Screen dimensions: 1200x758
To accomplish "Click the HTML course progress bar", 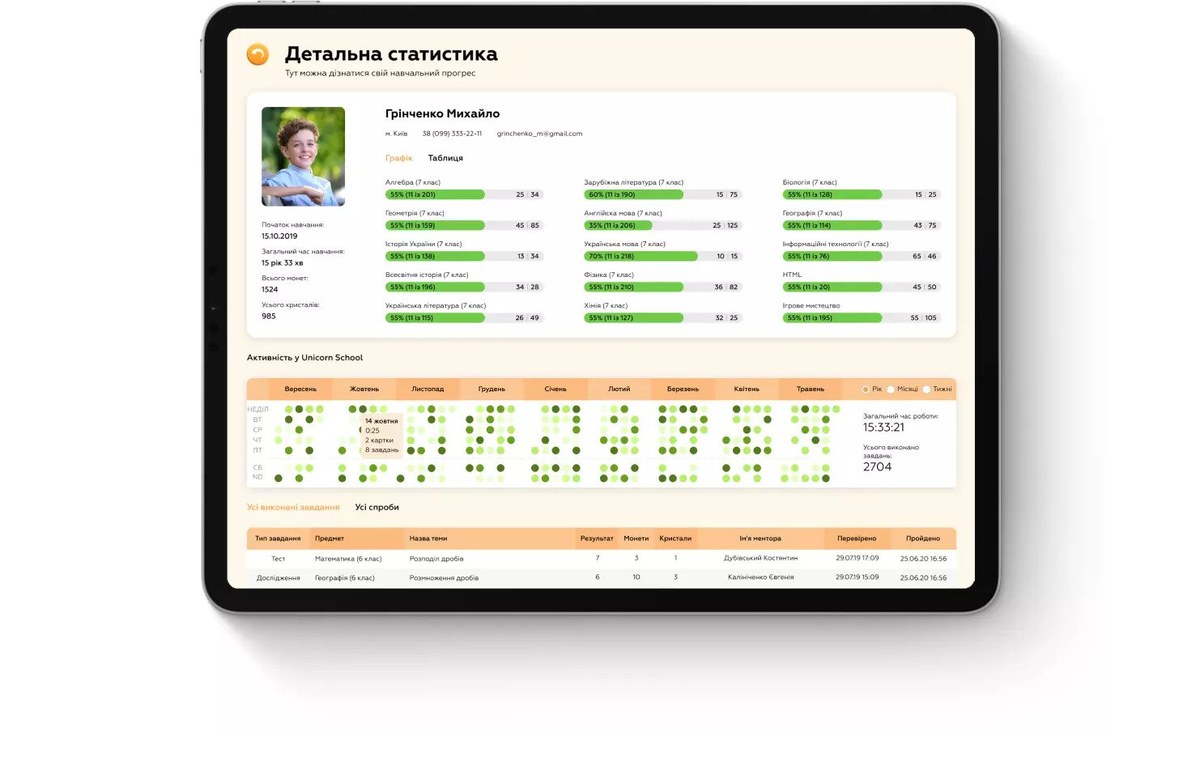I will click(832, 287).
